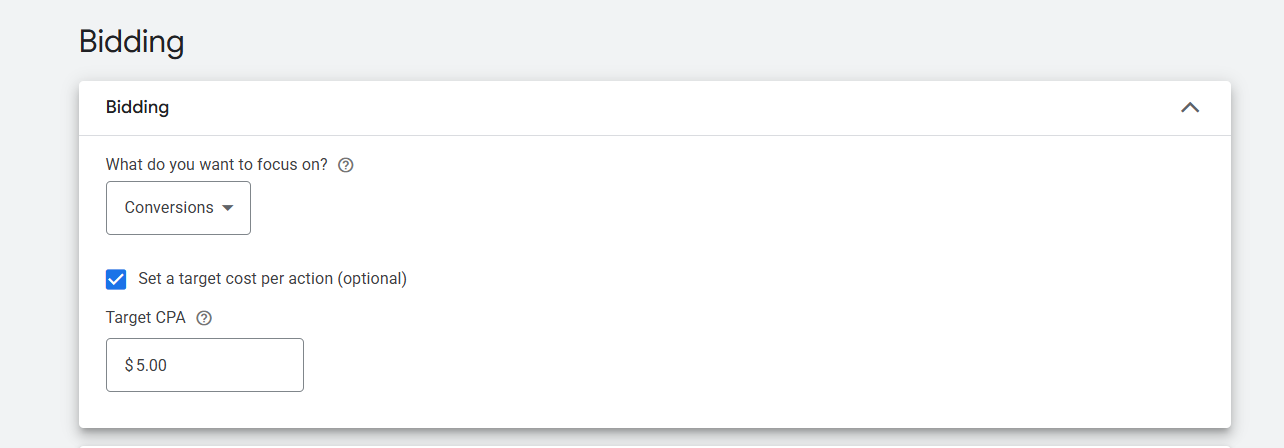This screenshot has height=448, width=1284.
Task: Select the 'Conversions' text in the focus selector
Action: tap(168, 208)
